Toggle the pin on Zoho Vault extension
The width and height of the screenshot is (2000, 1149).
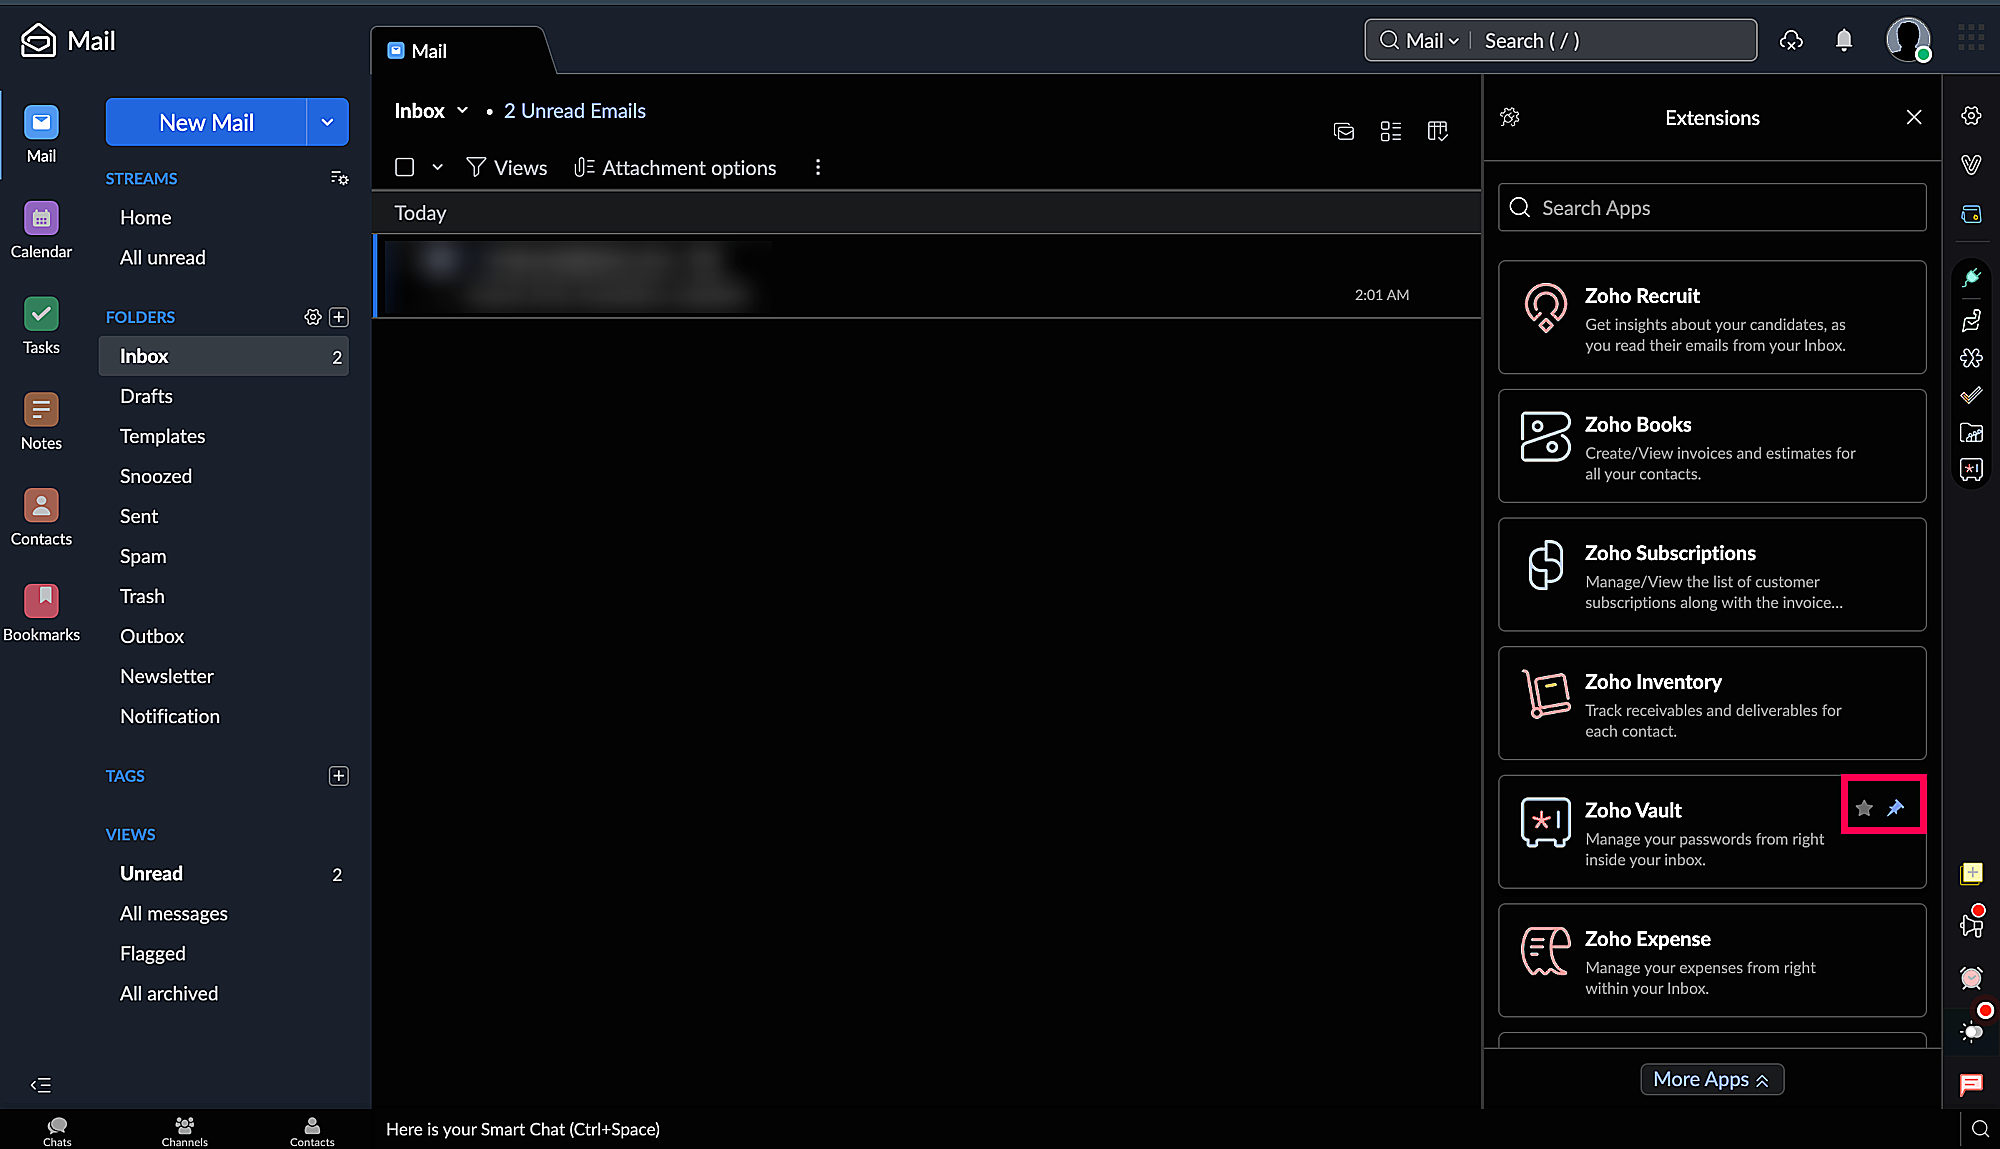pyautogui.click(x=1895, y=808)
